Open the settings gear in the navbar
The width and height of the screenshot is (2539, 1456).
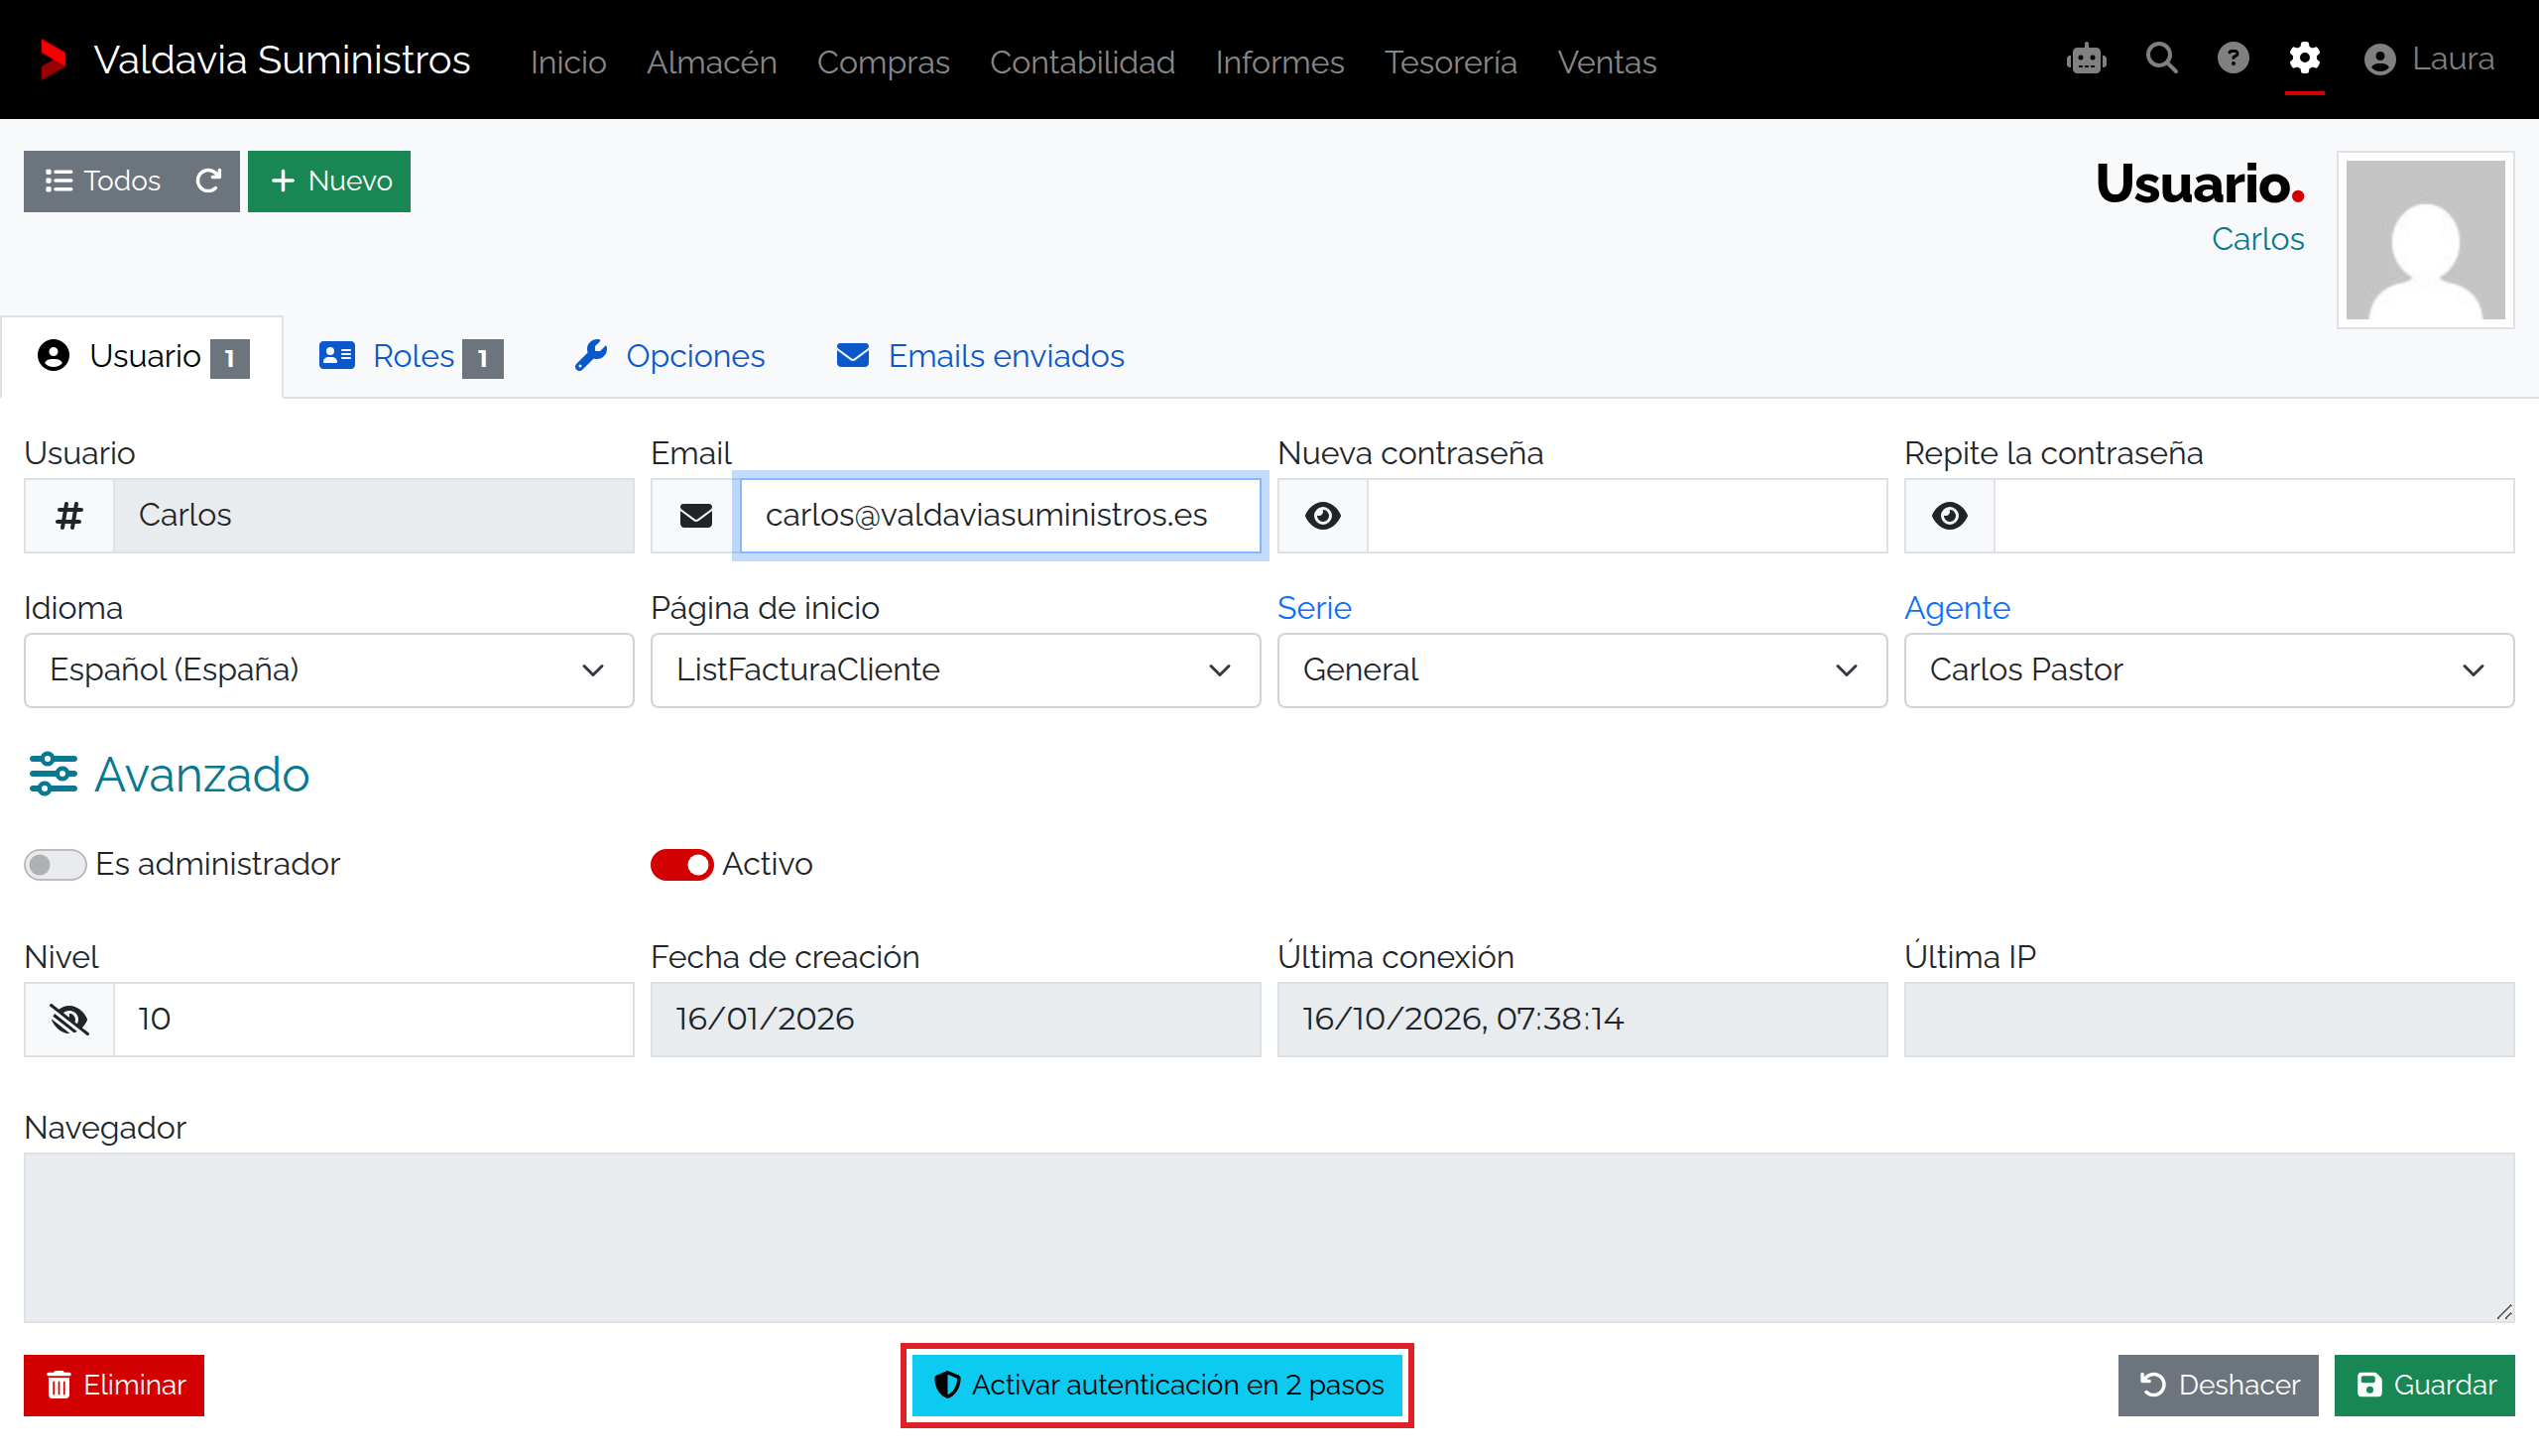(x=2304, y=59)
